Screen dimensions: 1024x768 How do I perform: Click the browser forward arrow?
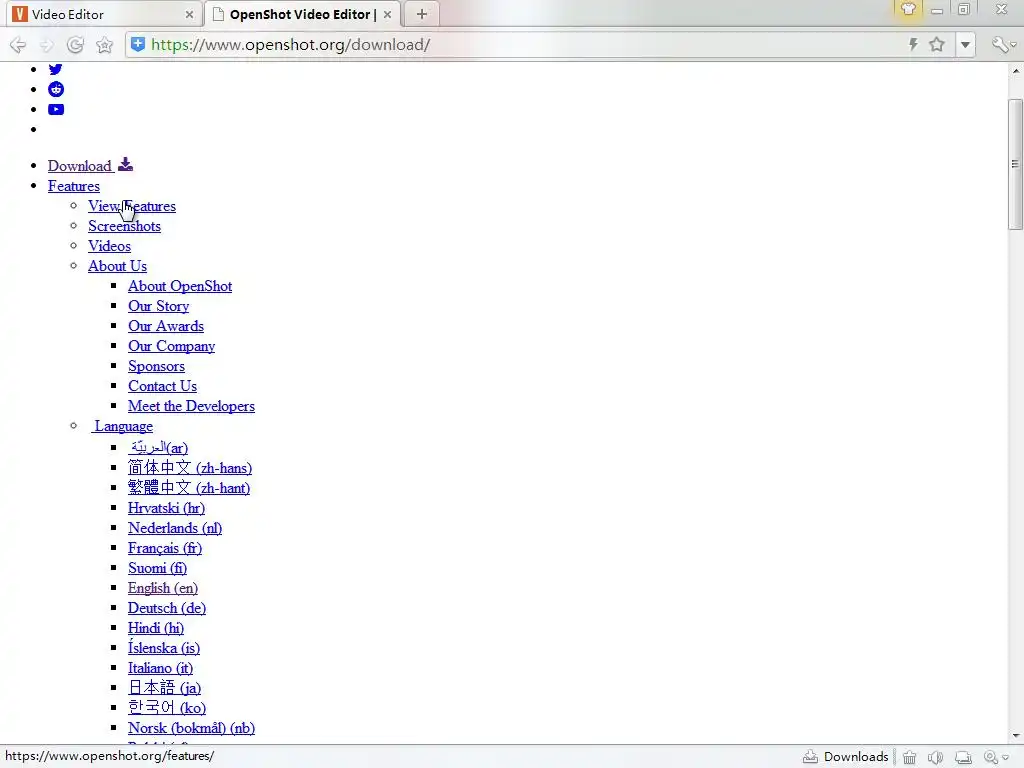46,44
